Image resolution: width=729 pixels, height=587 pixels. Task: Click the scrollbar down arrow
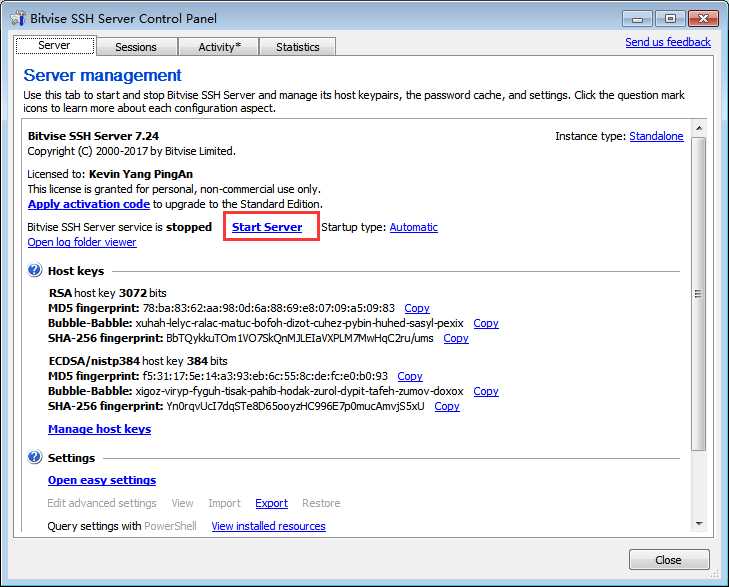(699, 524)
